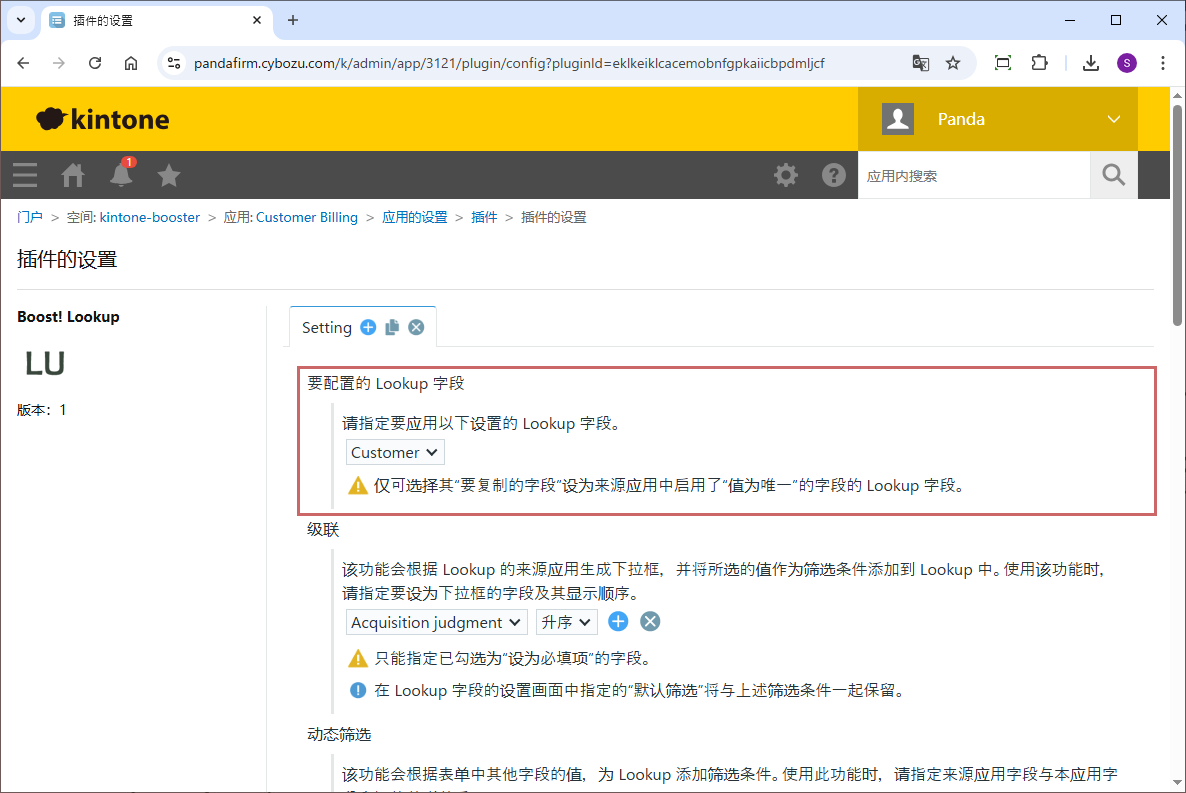Open the kintone hamburger menu
The width and height of the screenshot is (1186, 793).
click(25, 175)
